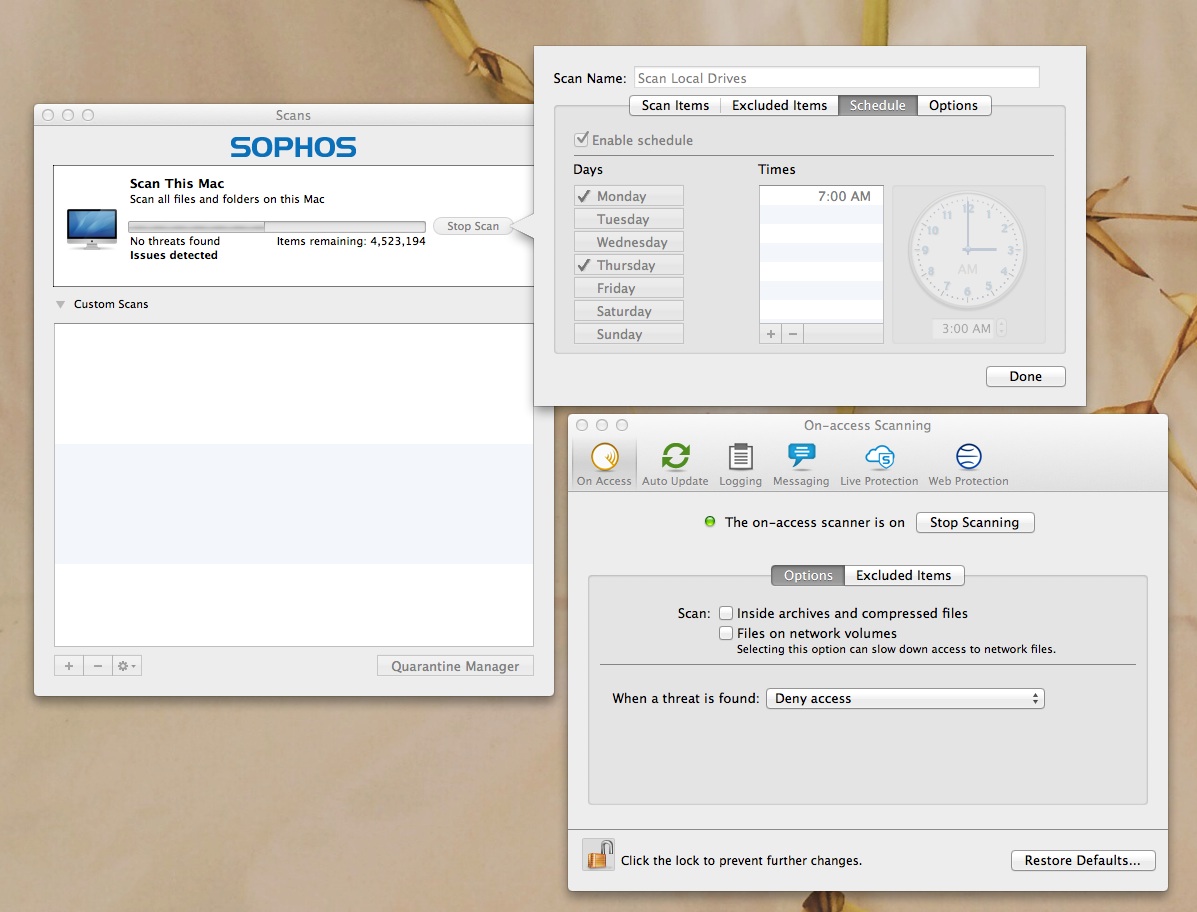Click the Stop Scan button
This screenshot has width=1197, height=912.
point(473,226)
